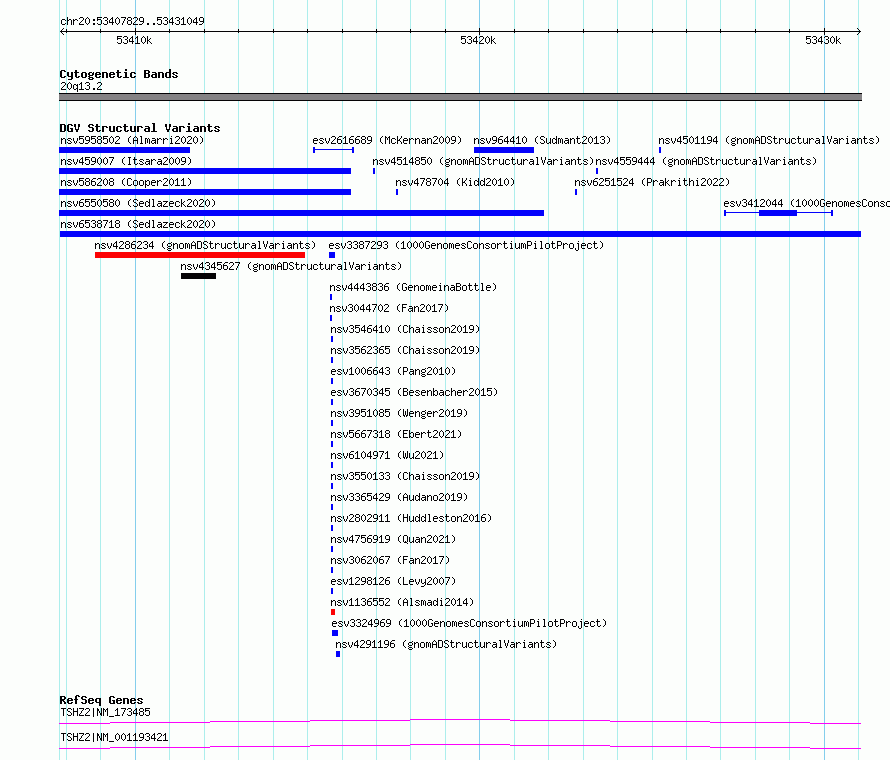Image resolution: width=890 pixels, height=760 pixels.
Task: Click esv1298126 (Levy2007) label
Action: point(393,581)
